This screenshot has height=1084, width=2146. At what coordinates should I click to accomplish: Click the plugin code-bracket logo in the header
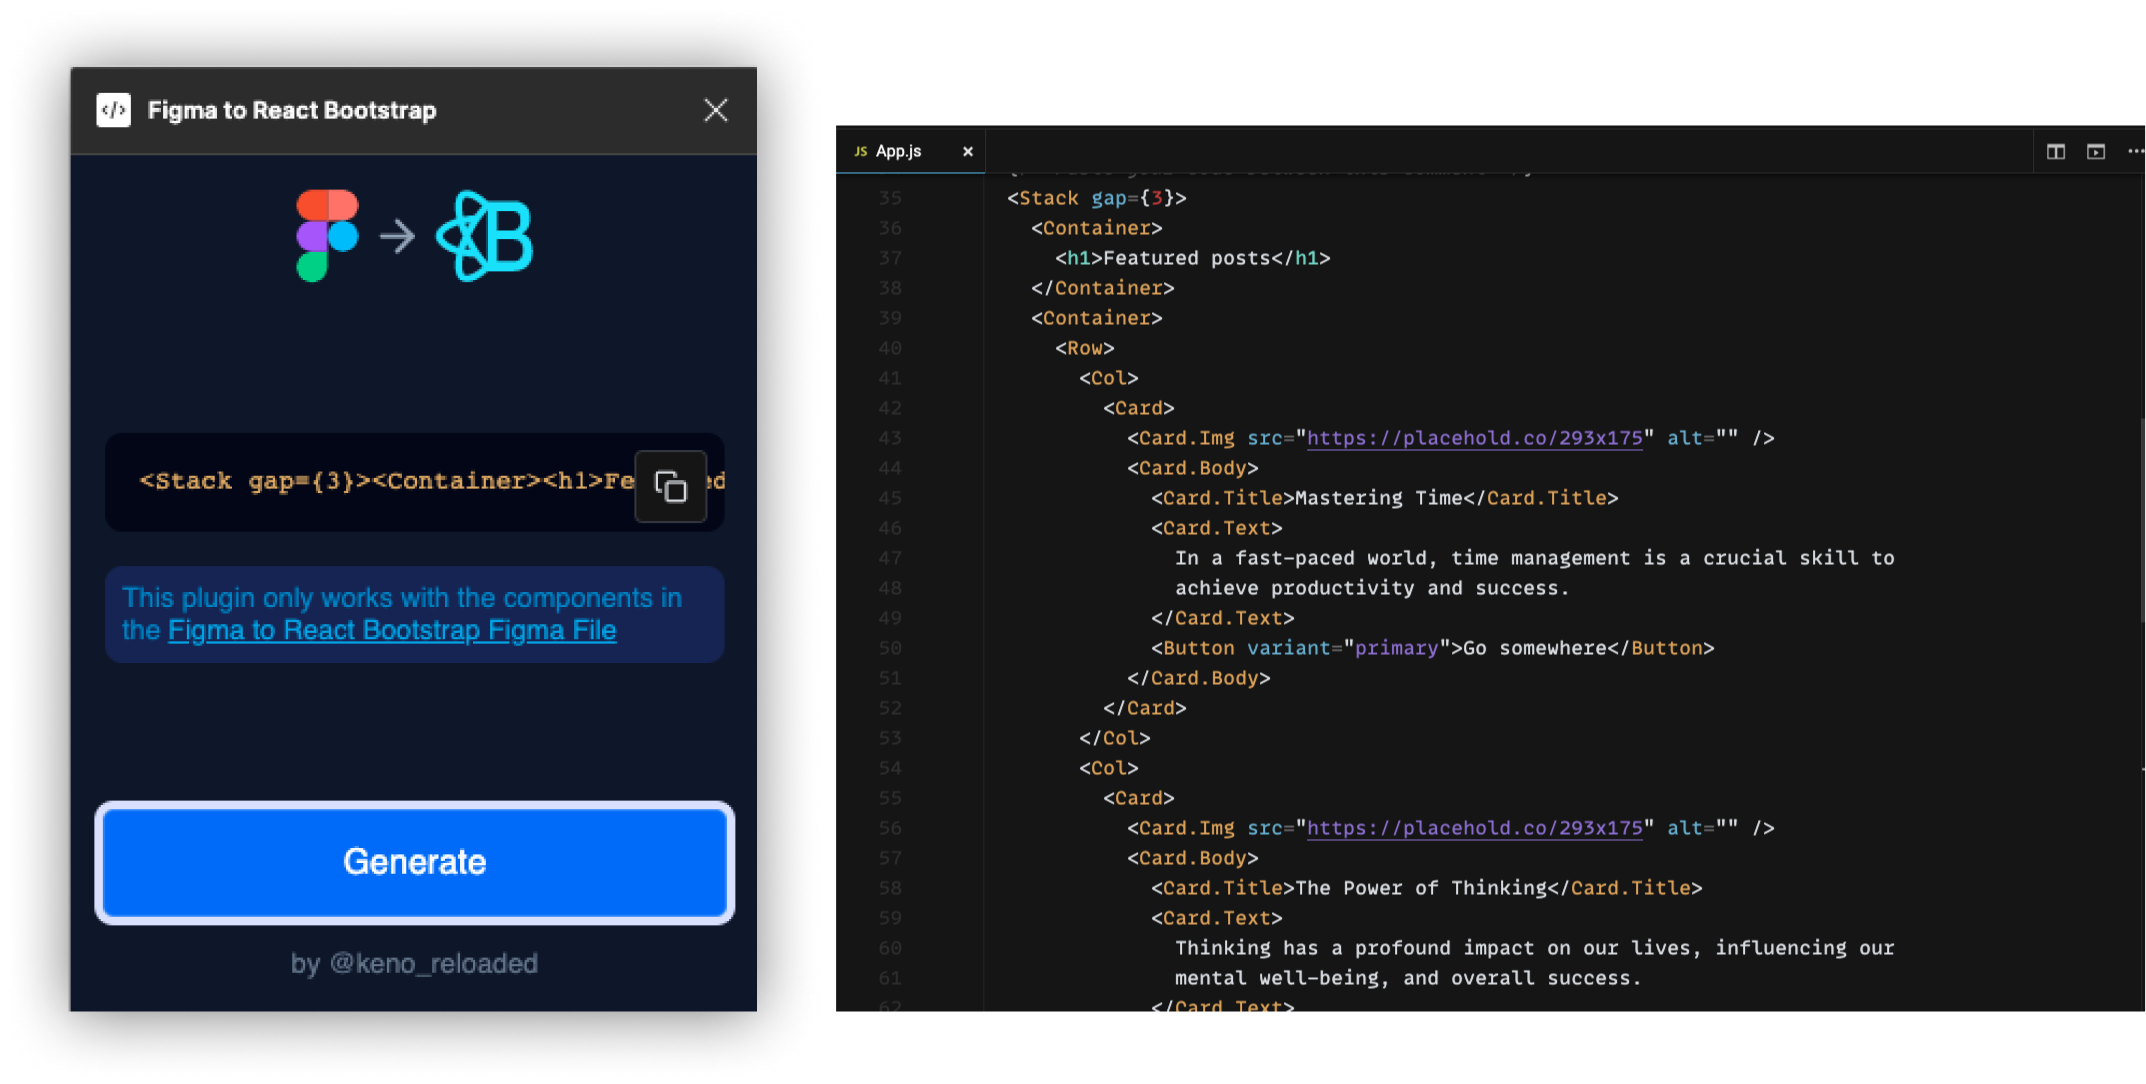click(x=114, y=110)
